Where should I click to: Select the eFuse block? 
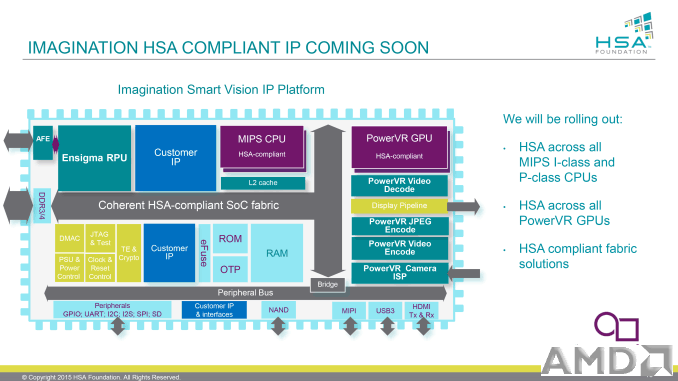click(x=204, y=253)
